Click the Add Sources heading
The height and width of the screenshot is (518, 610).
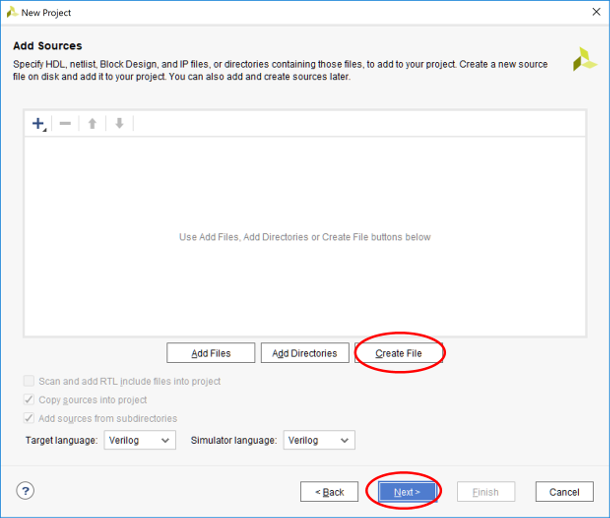point(47,46)
